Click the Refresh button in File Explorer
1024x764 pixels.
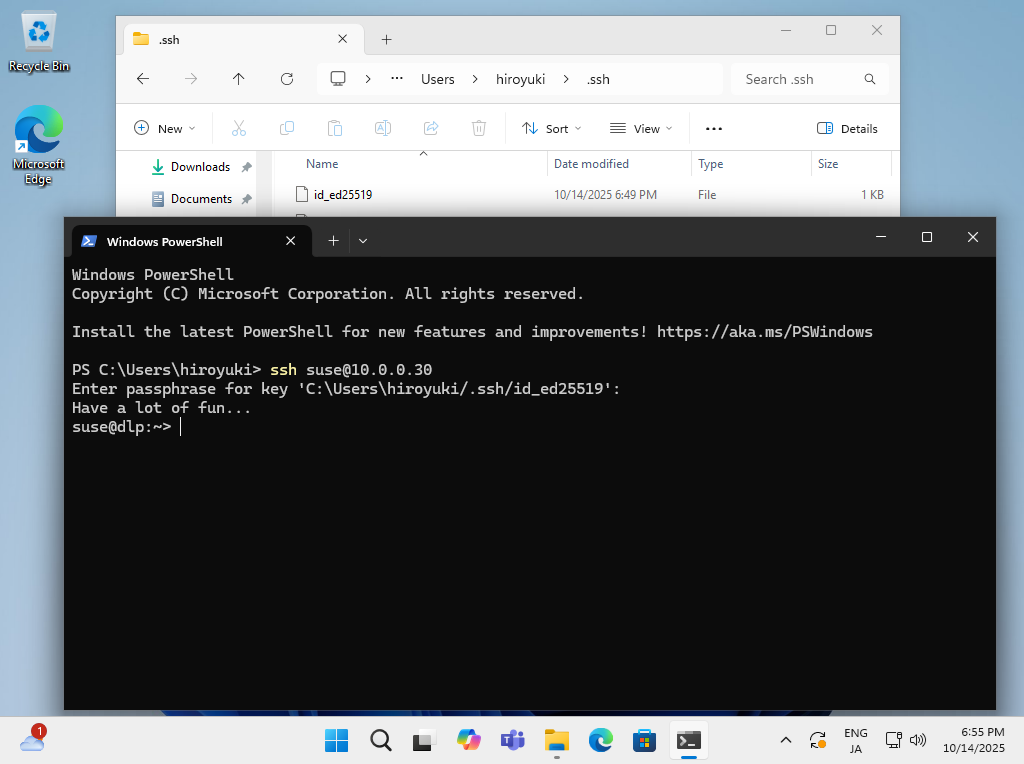tap(287, 79)
